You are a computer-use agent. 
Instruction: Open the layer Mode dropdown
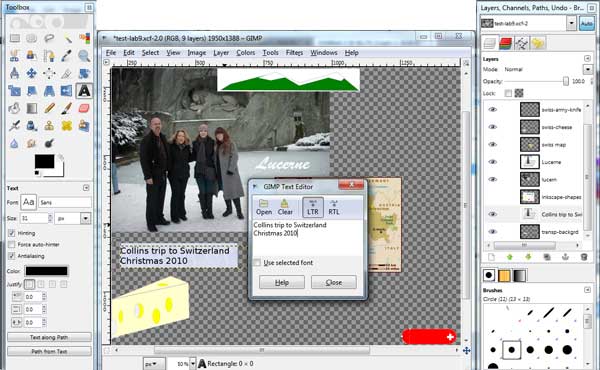(x=587, y=69)
